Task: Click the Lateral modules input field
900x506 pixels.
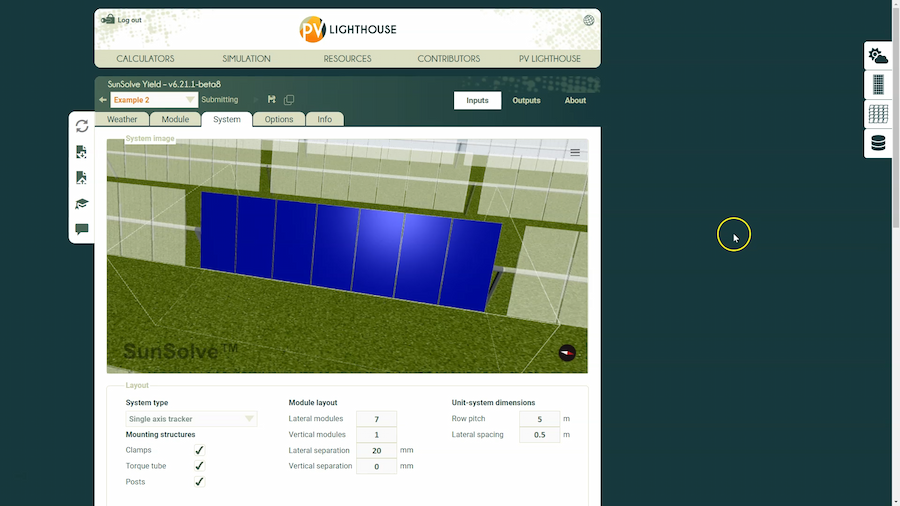Action: click(377, 419)
